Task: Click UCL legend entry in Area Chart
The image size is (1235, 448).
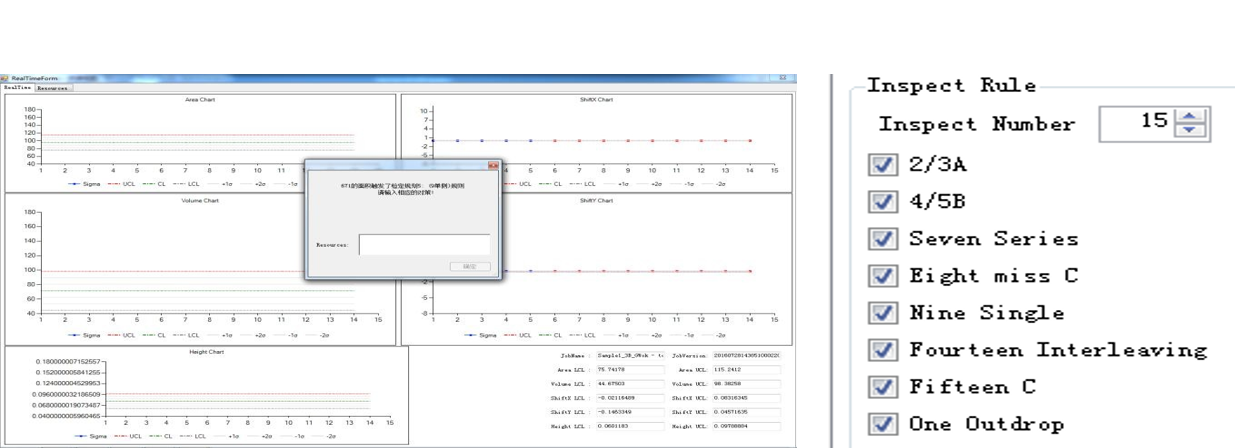Action: (x=121, y=184)
